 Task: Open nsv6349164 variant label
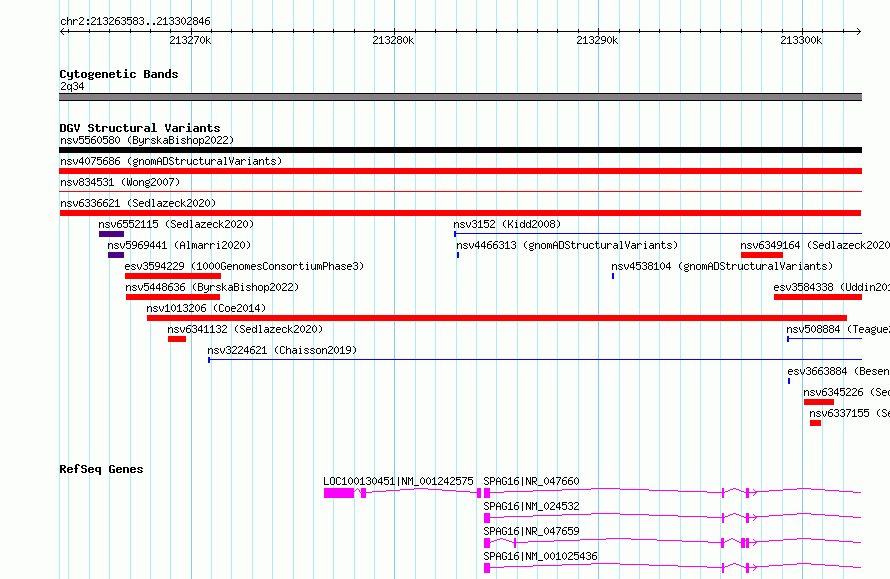click(815, 245)
